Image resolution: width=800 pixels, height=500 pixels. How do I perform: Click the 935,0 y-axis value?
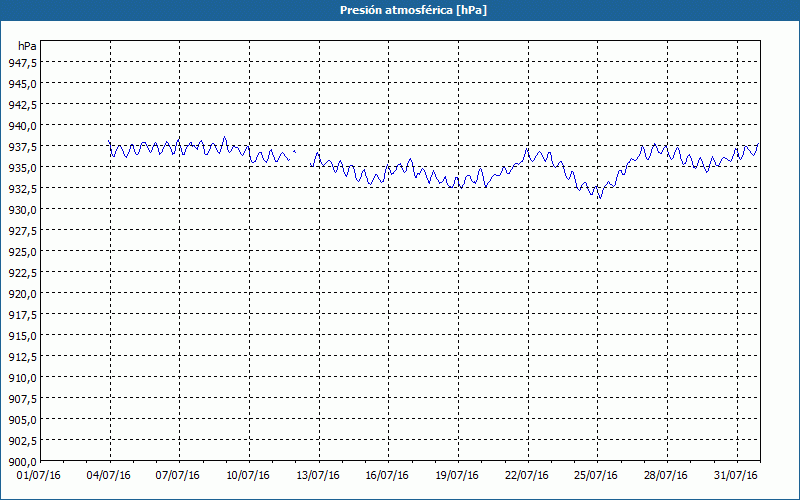click(x=22, y=167)
